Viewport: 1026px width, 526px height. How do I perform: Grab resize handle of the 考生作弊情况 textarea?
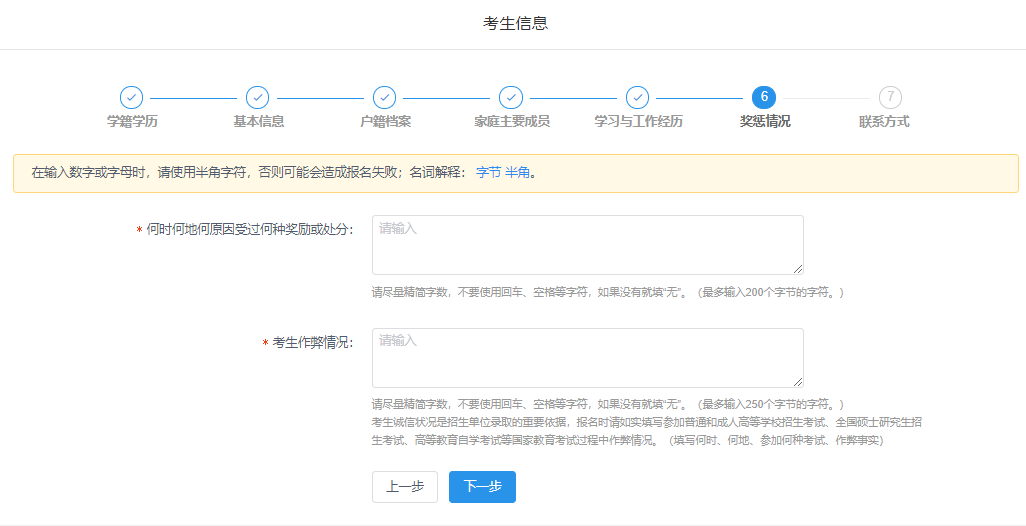click(x=798, y=381)
